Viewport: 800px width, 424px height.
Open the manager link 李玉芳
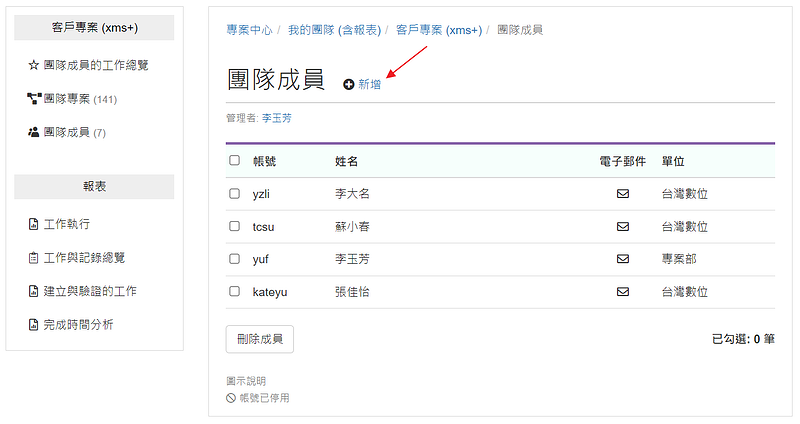[277, 118]
